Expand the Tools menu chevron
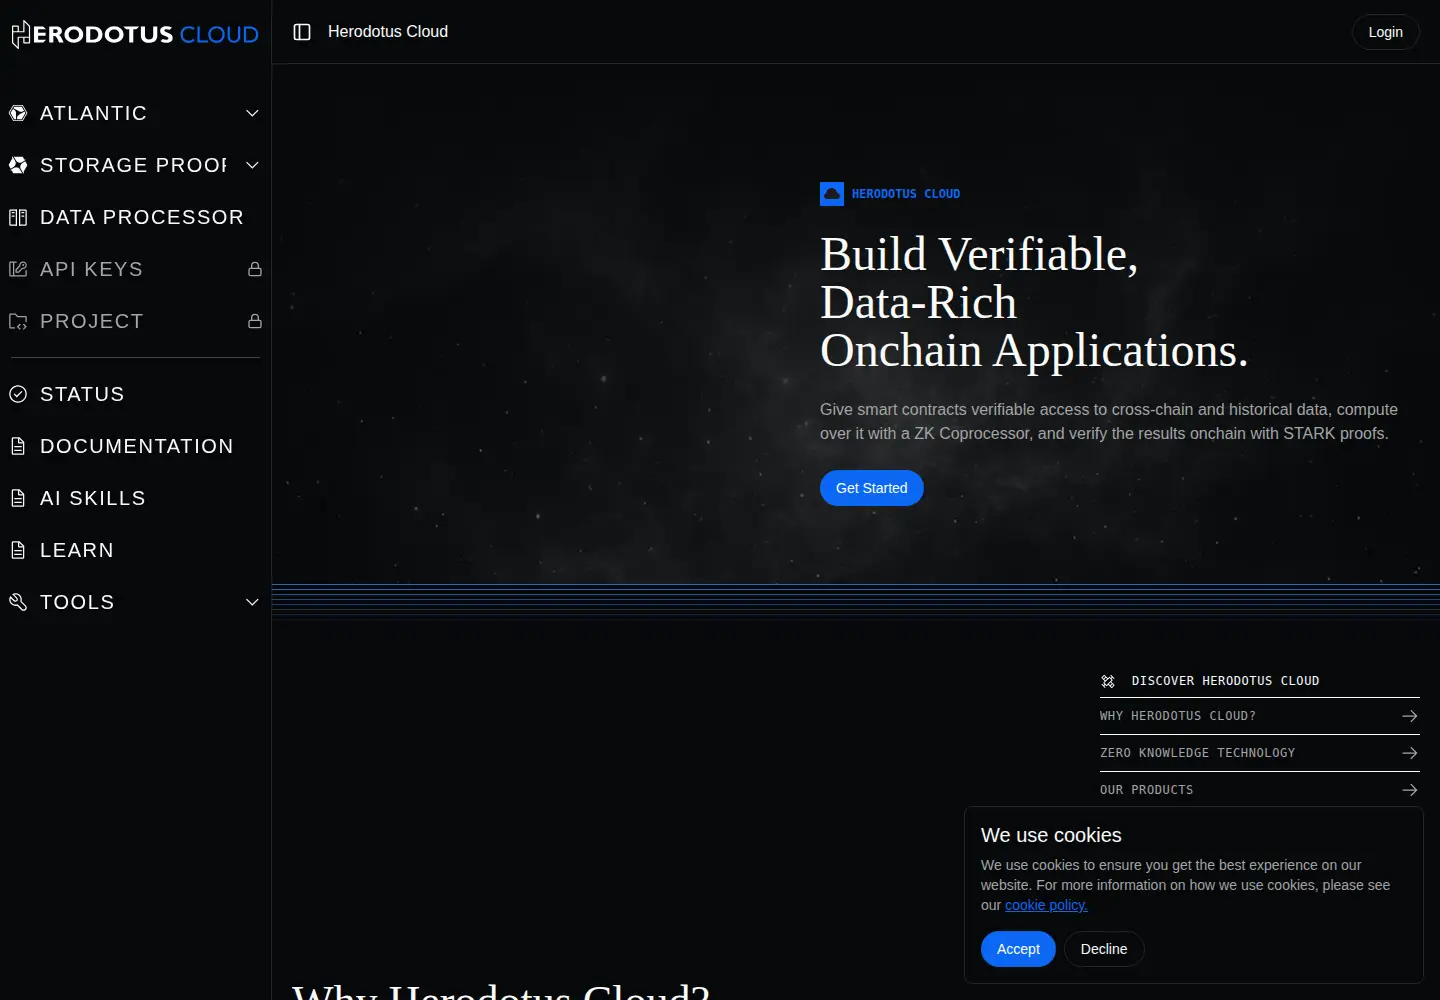Screen dimensions: 1440x1000 [253, 602]
